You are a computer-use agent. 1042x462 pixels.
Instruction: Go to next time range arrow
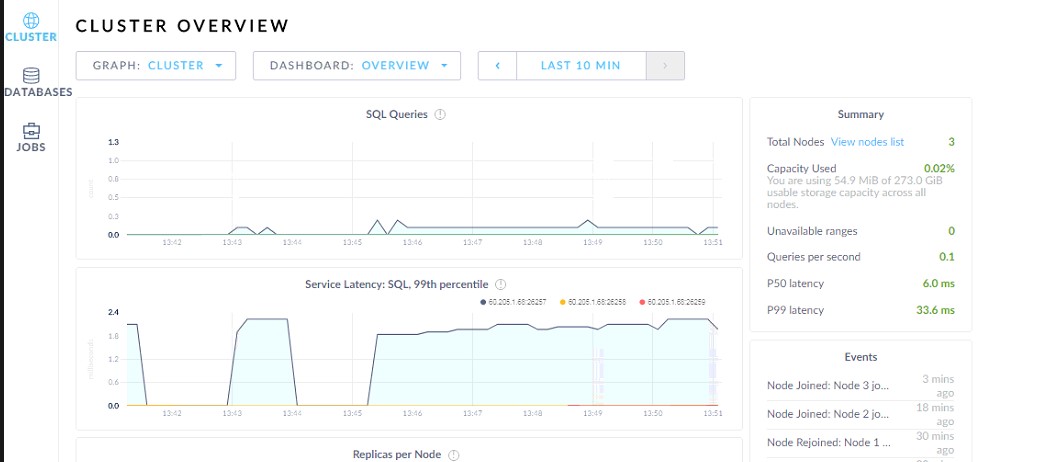click(x=665, y=66)
